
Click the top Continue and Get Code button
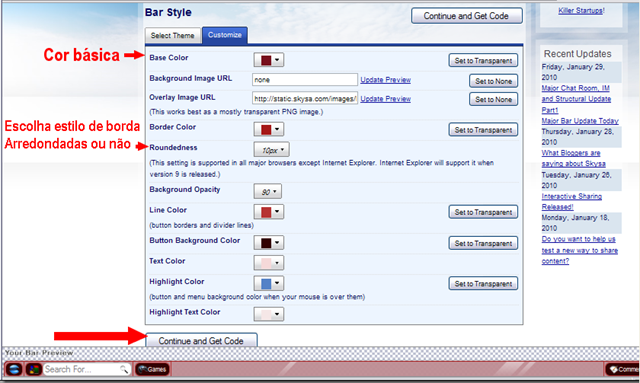[x=467, y=16]
